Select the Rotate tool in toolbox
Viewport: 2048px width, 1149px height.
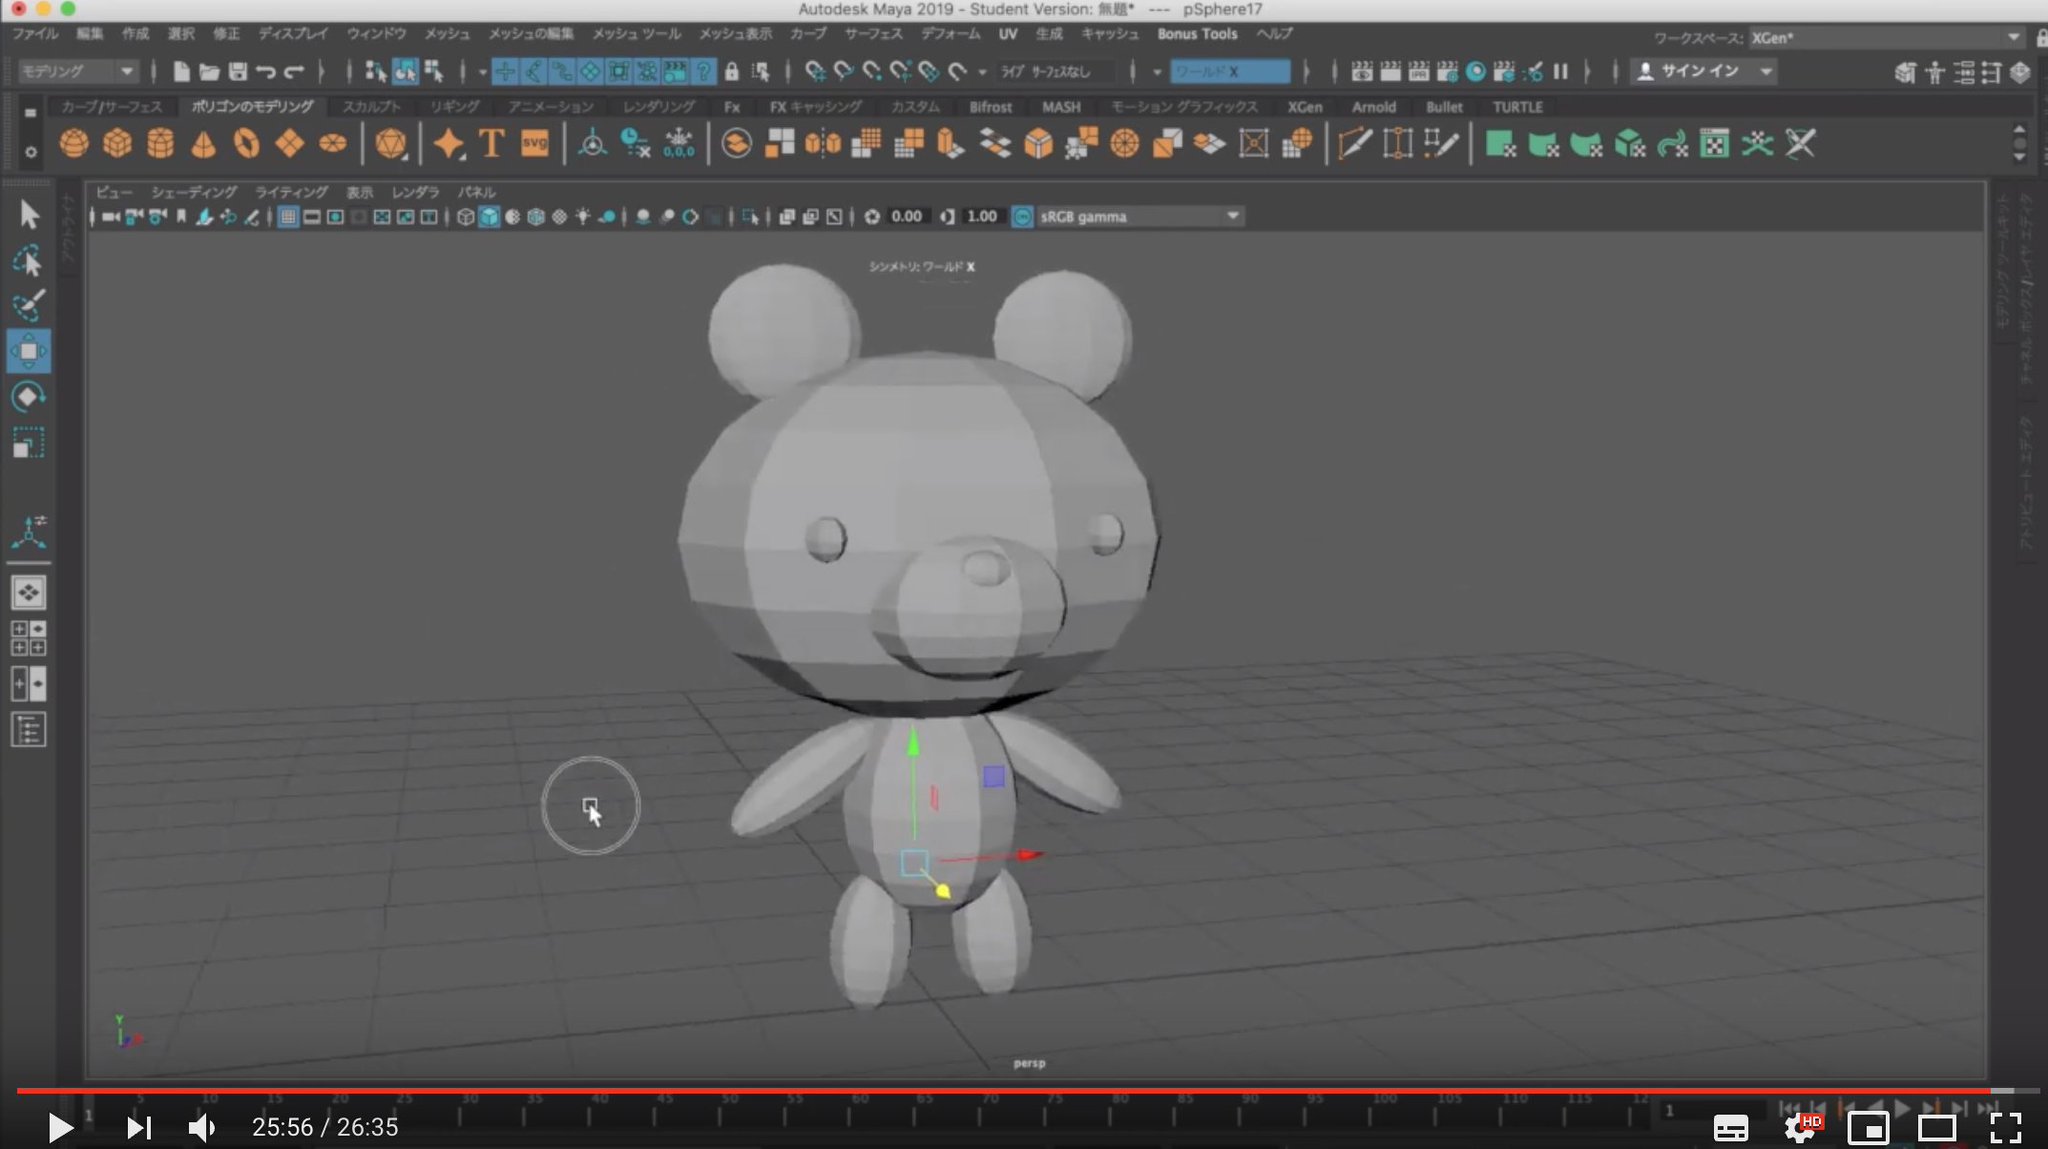pyautogui.click(x=28, y=397)
